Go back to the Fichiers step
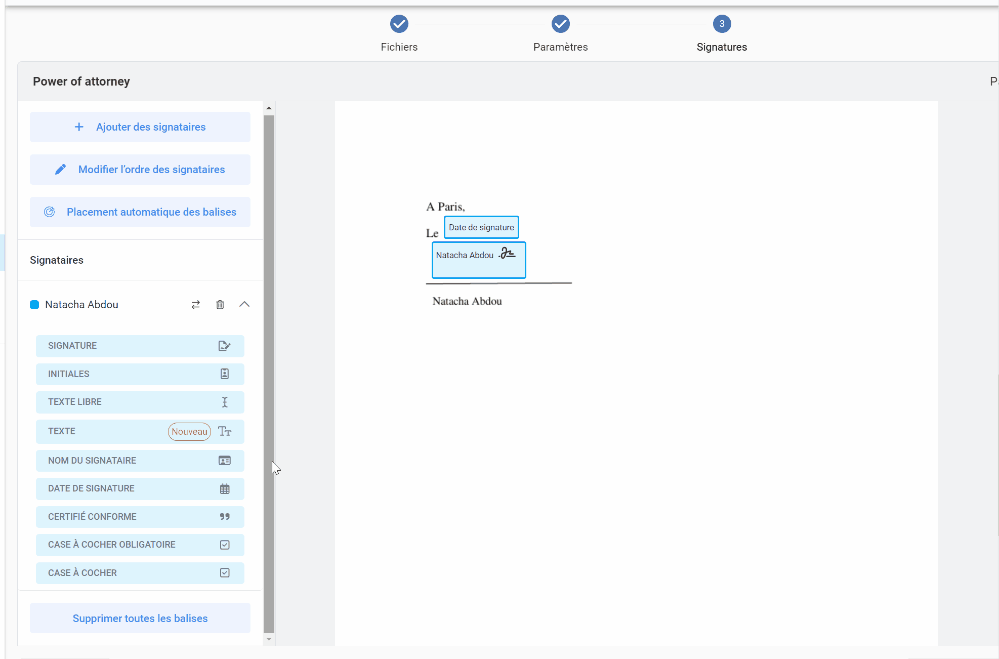 tap(399, 24)
